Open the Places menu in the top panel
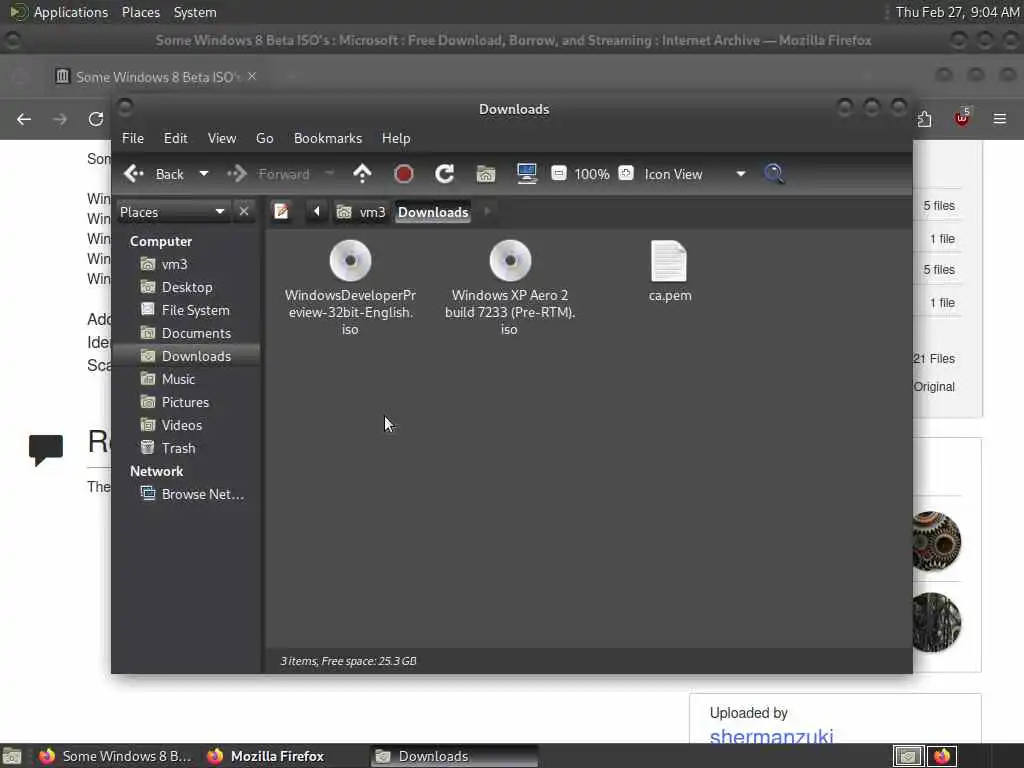This screenshot has width=1024, height=768. coord(140,12)
